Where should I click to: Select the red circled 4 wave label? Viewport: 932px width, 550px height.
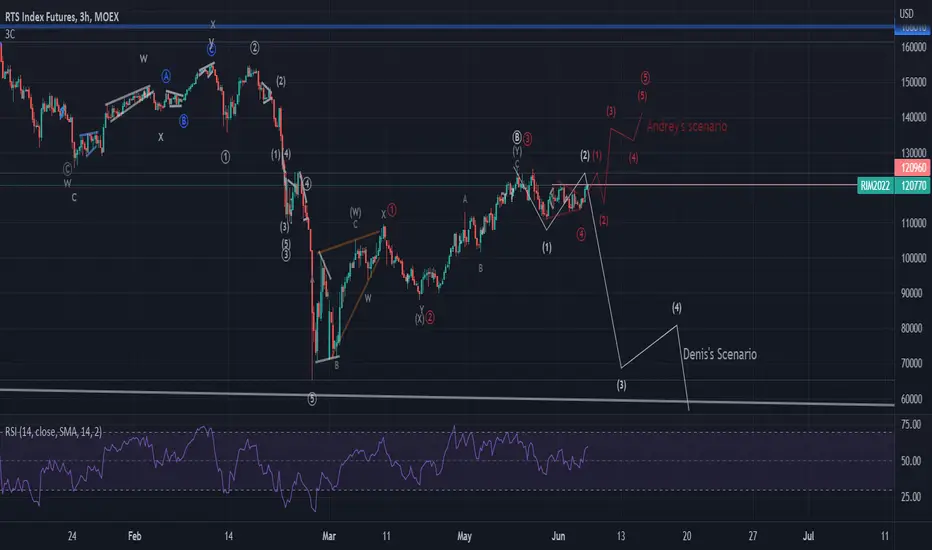[x=581, y=234]
